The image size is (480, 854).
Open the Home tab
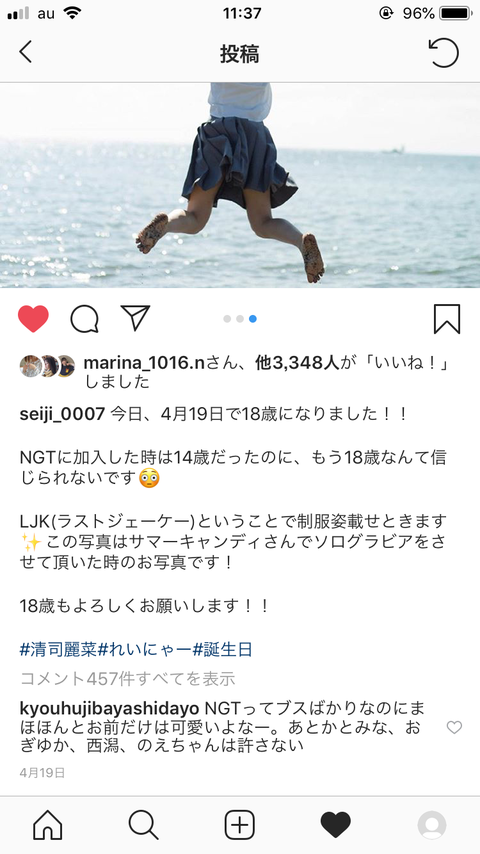pos(48,825)
